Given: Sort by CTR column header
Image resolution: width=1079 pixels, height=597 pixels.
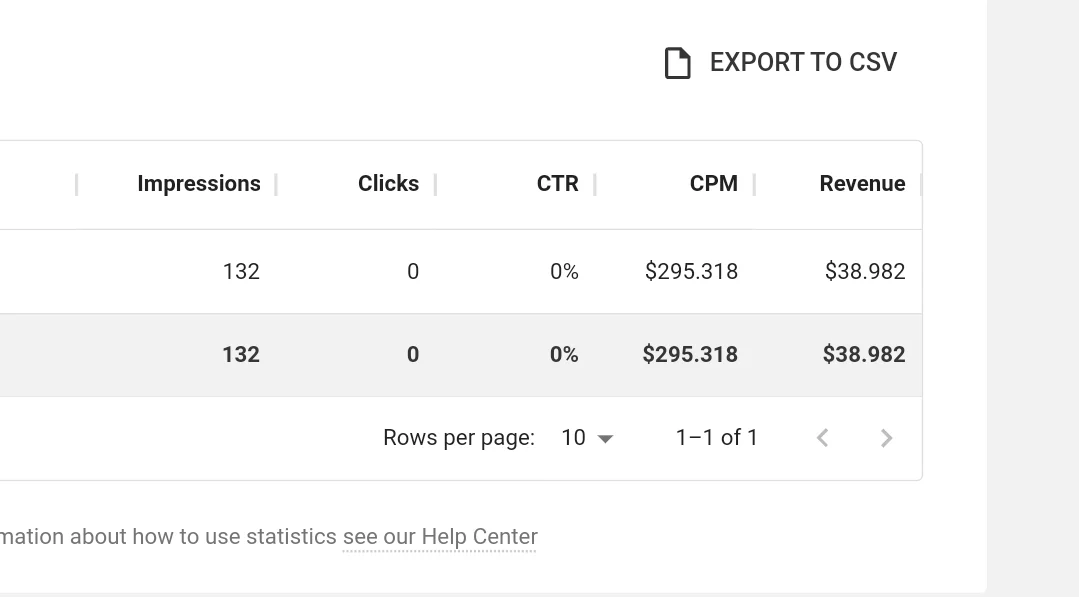Looking at the screenshot, I should (557, 184).
